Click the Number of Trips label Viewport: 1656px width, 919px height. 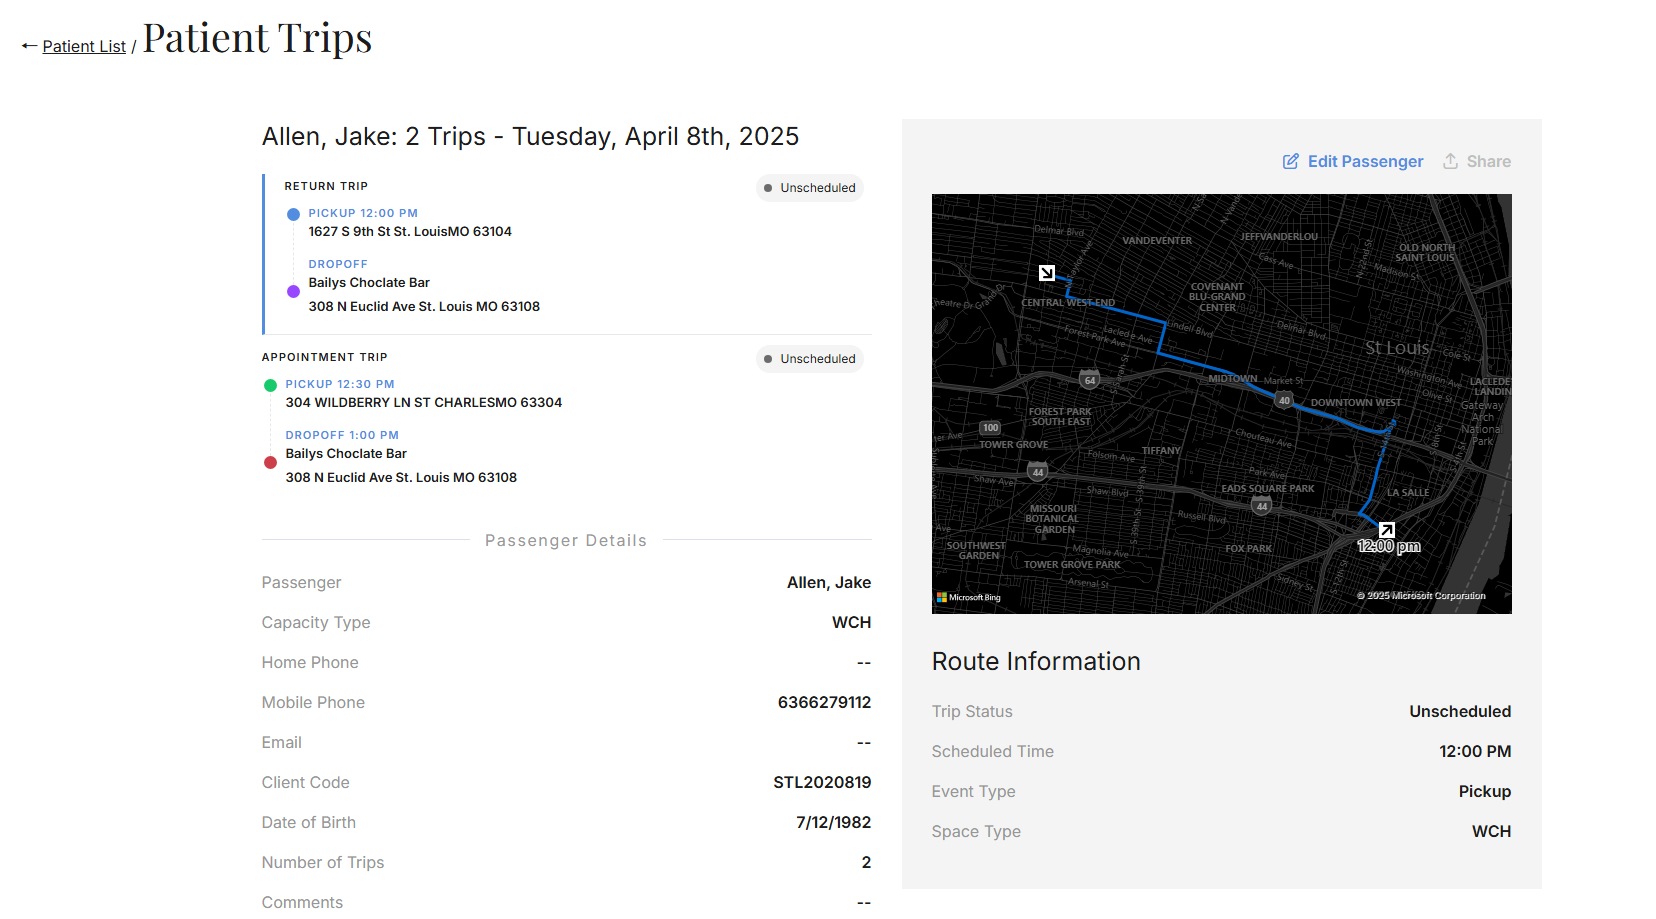322,862
